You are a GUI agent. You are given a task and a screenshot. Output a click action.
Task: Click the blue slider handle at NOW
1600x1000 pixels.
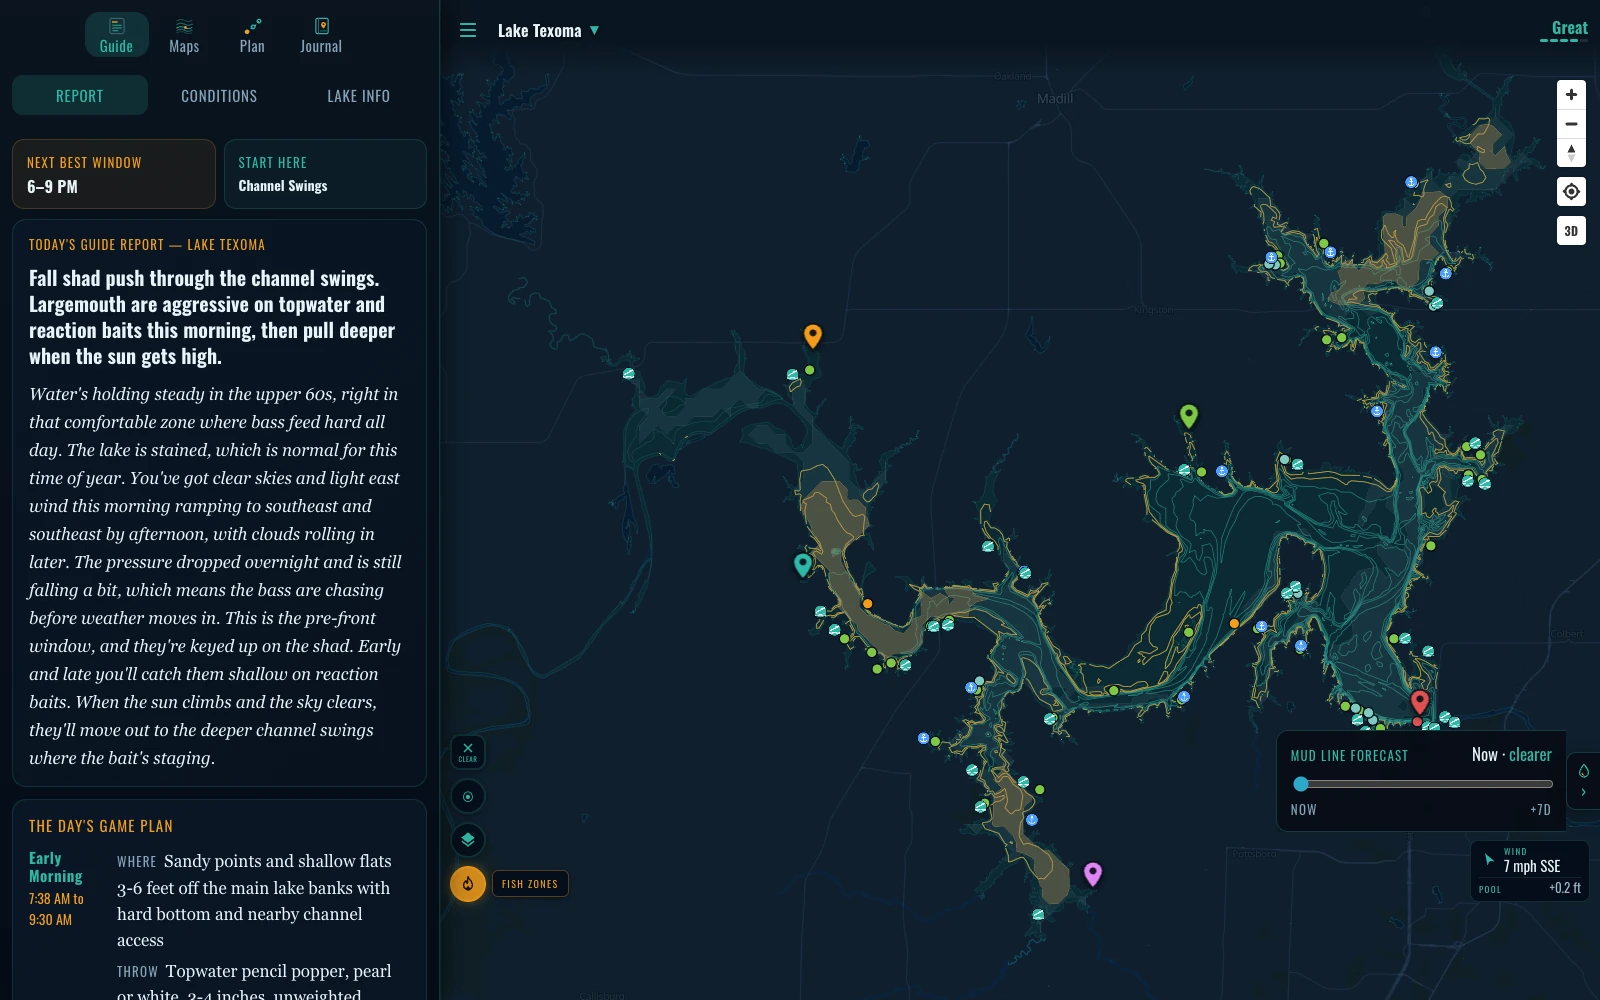[1301, 784]
